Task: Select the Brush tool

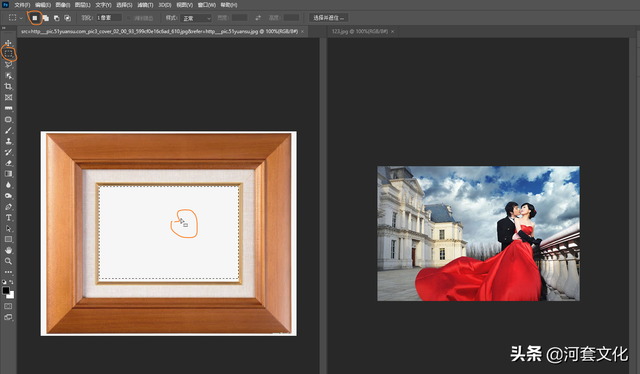Action: (8, 131)
